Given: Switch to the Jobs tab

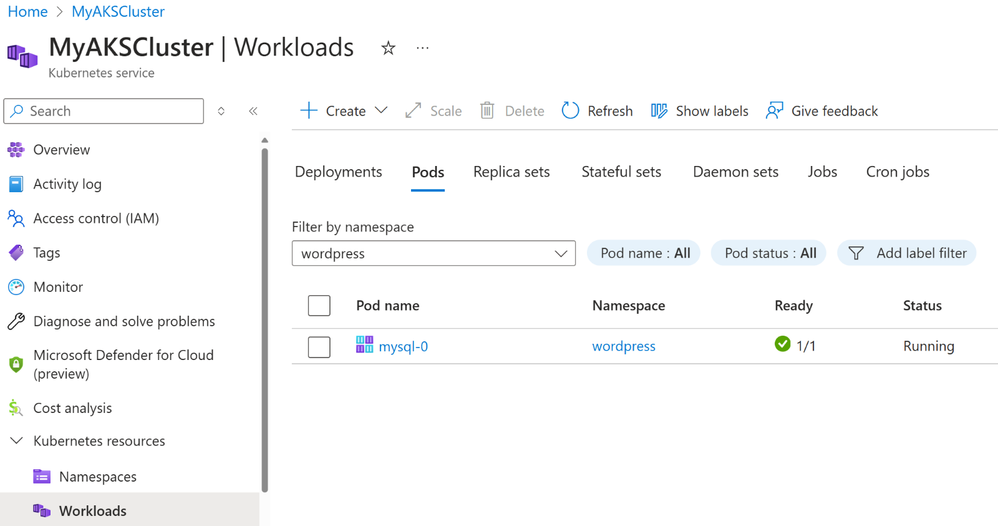Looking at the screenshot, I should pos(822,172).
